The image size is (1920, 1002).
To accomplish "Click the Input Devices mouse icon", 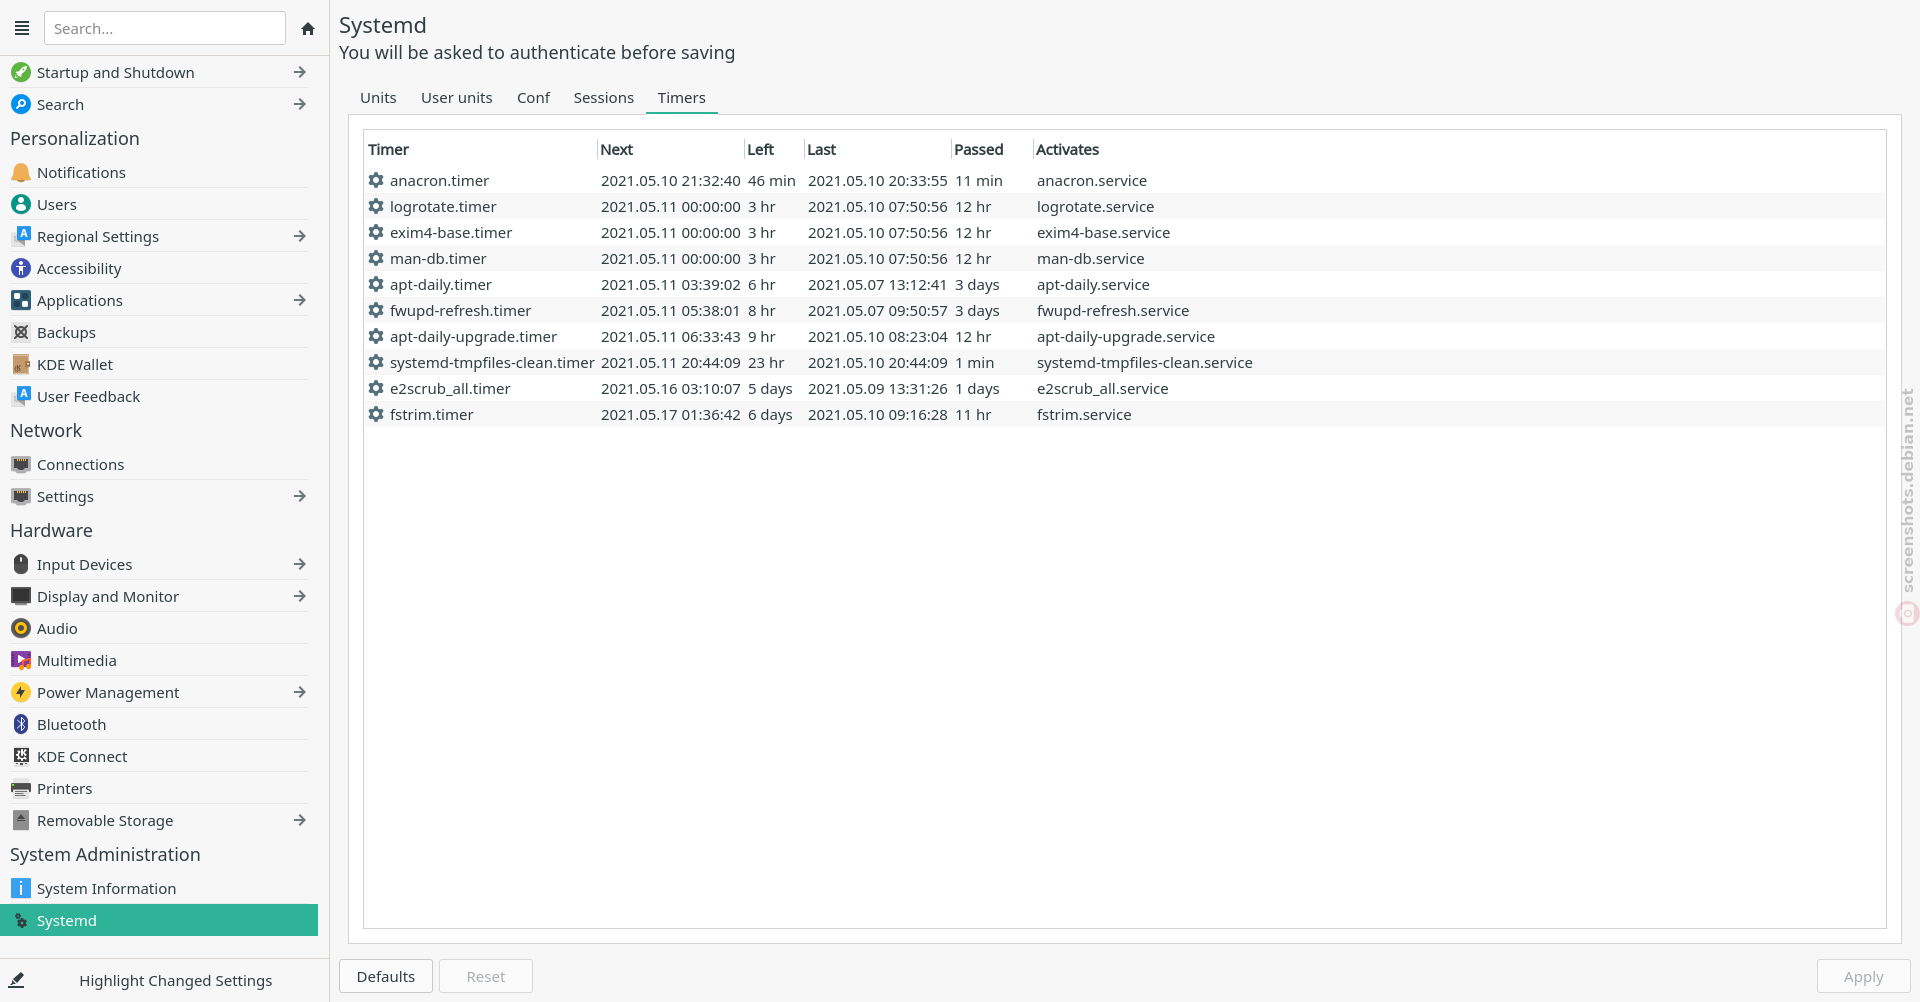I will click(x=21, y=564).
